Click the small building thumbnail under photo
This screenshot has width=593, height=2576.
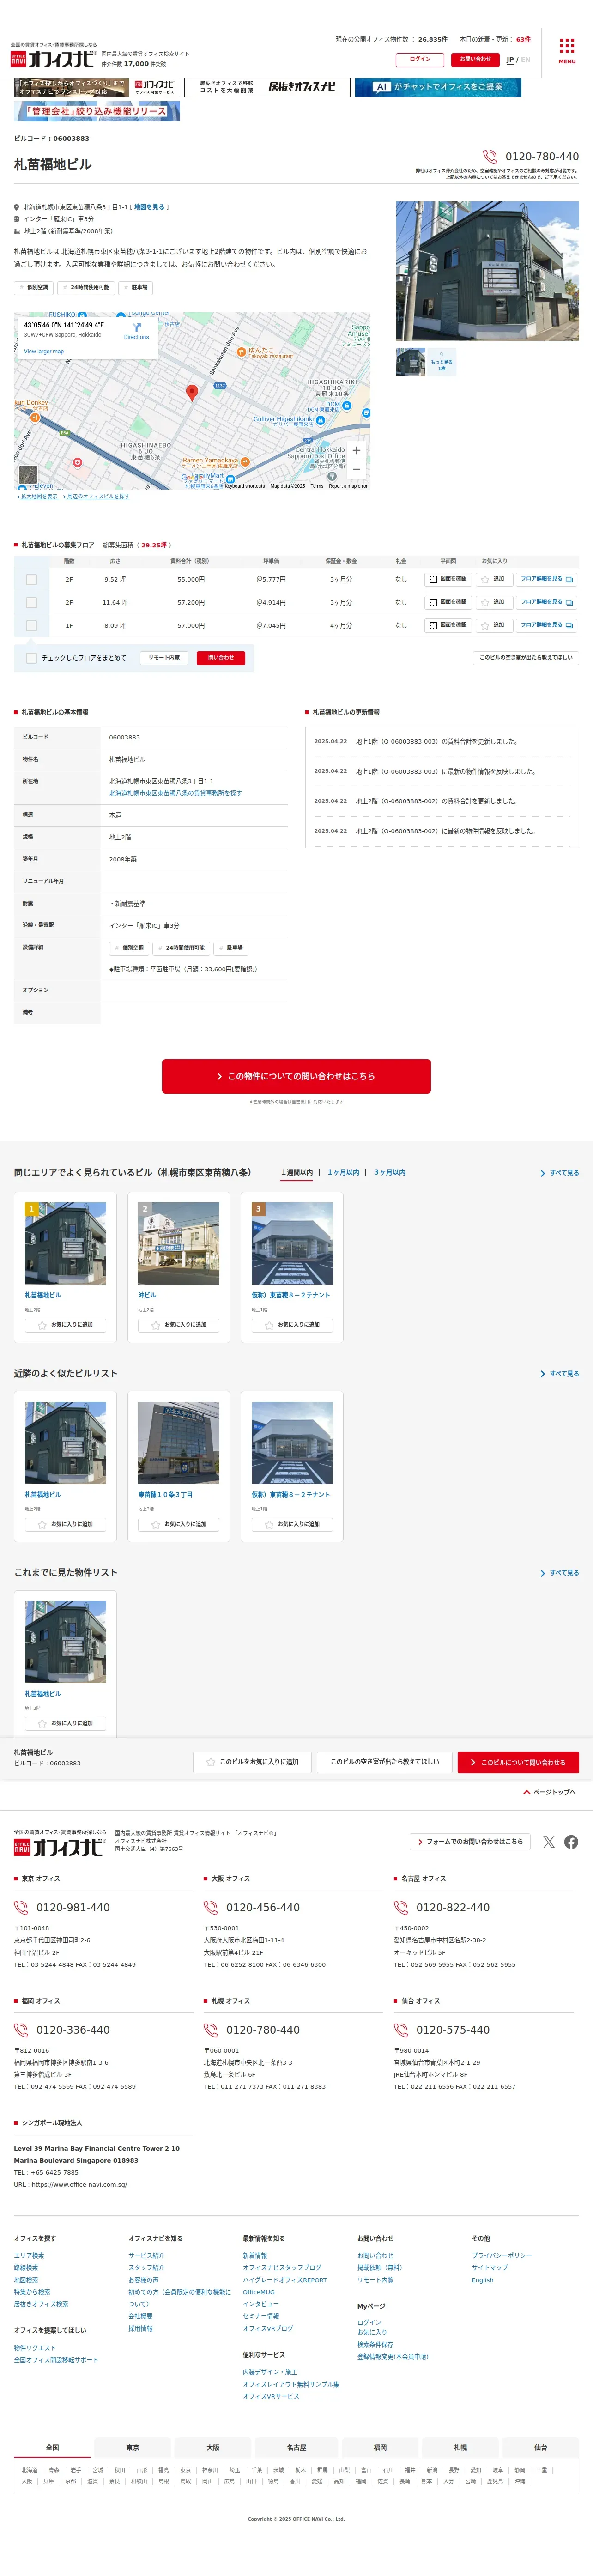coord(410,362)
